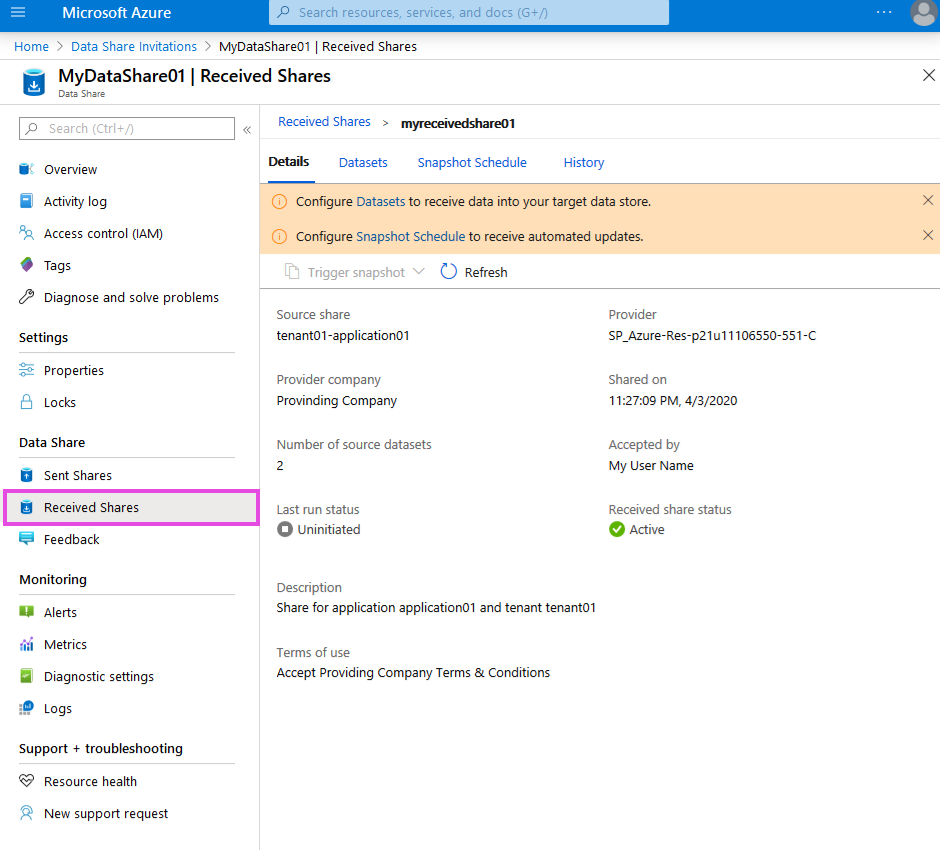Screen dimensions: 940x850
Task: Click the sidebar Search (Ctrl+/) box
Action: [x=126, y=128]
